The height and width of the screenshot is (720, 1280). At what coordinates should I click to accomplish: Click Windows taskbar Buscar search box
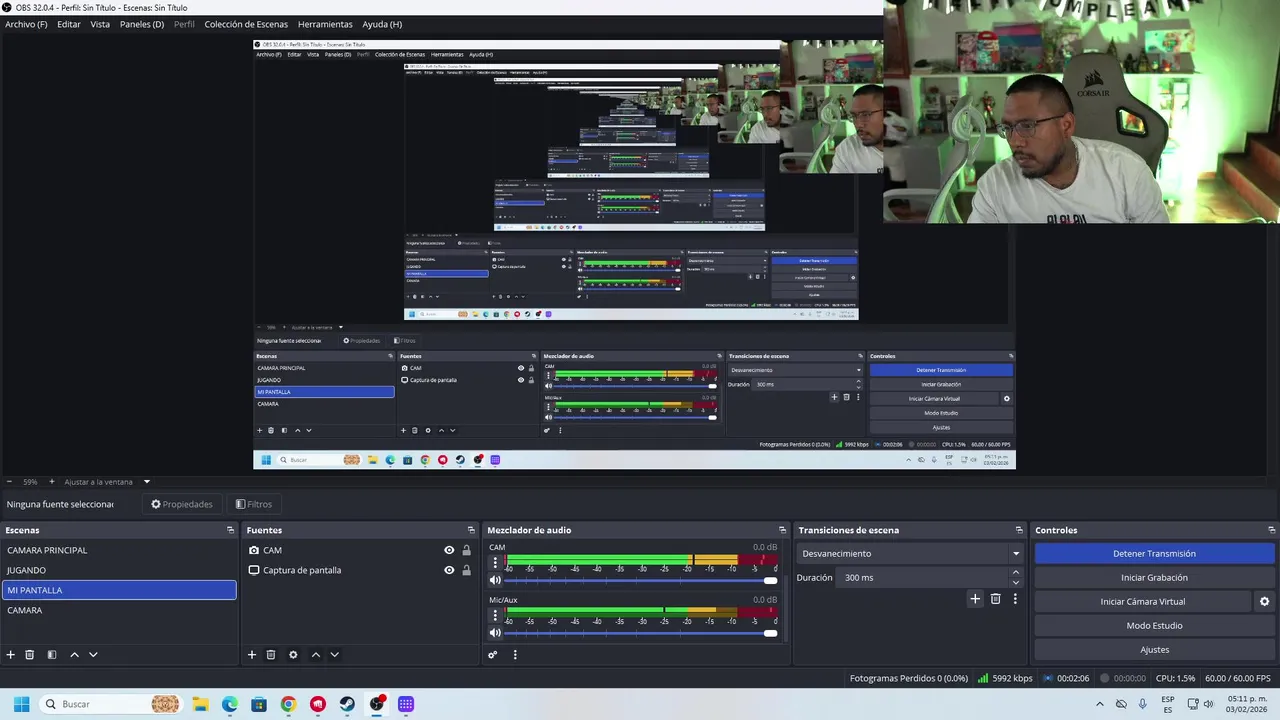click(110, 704)
